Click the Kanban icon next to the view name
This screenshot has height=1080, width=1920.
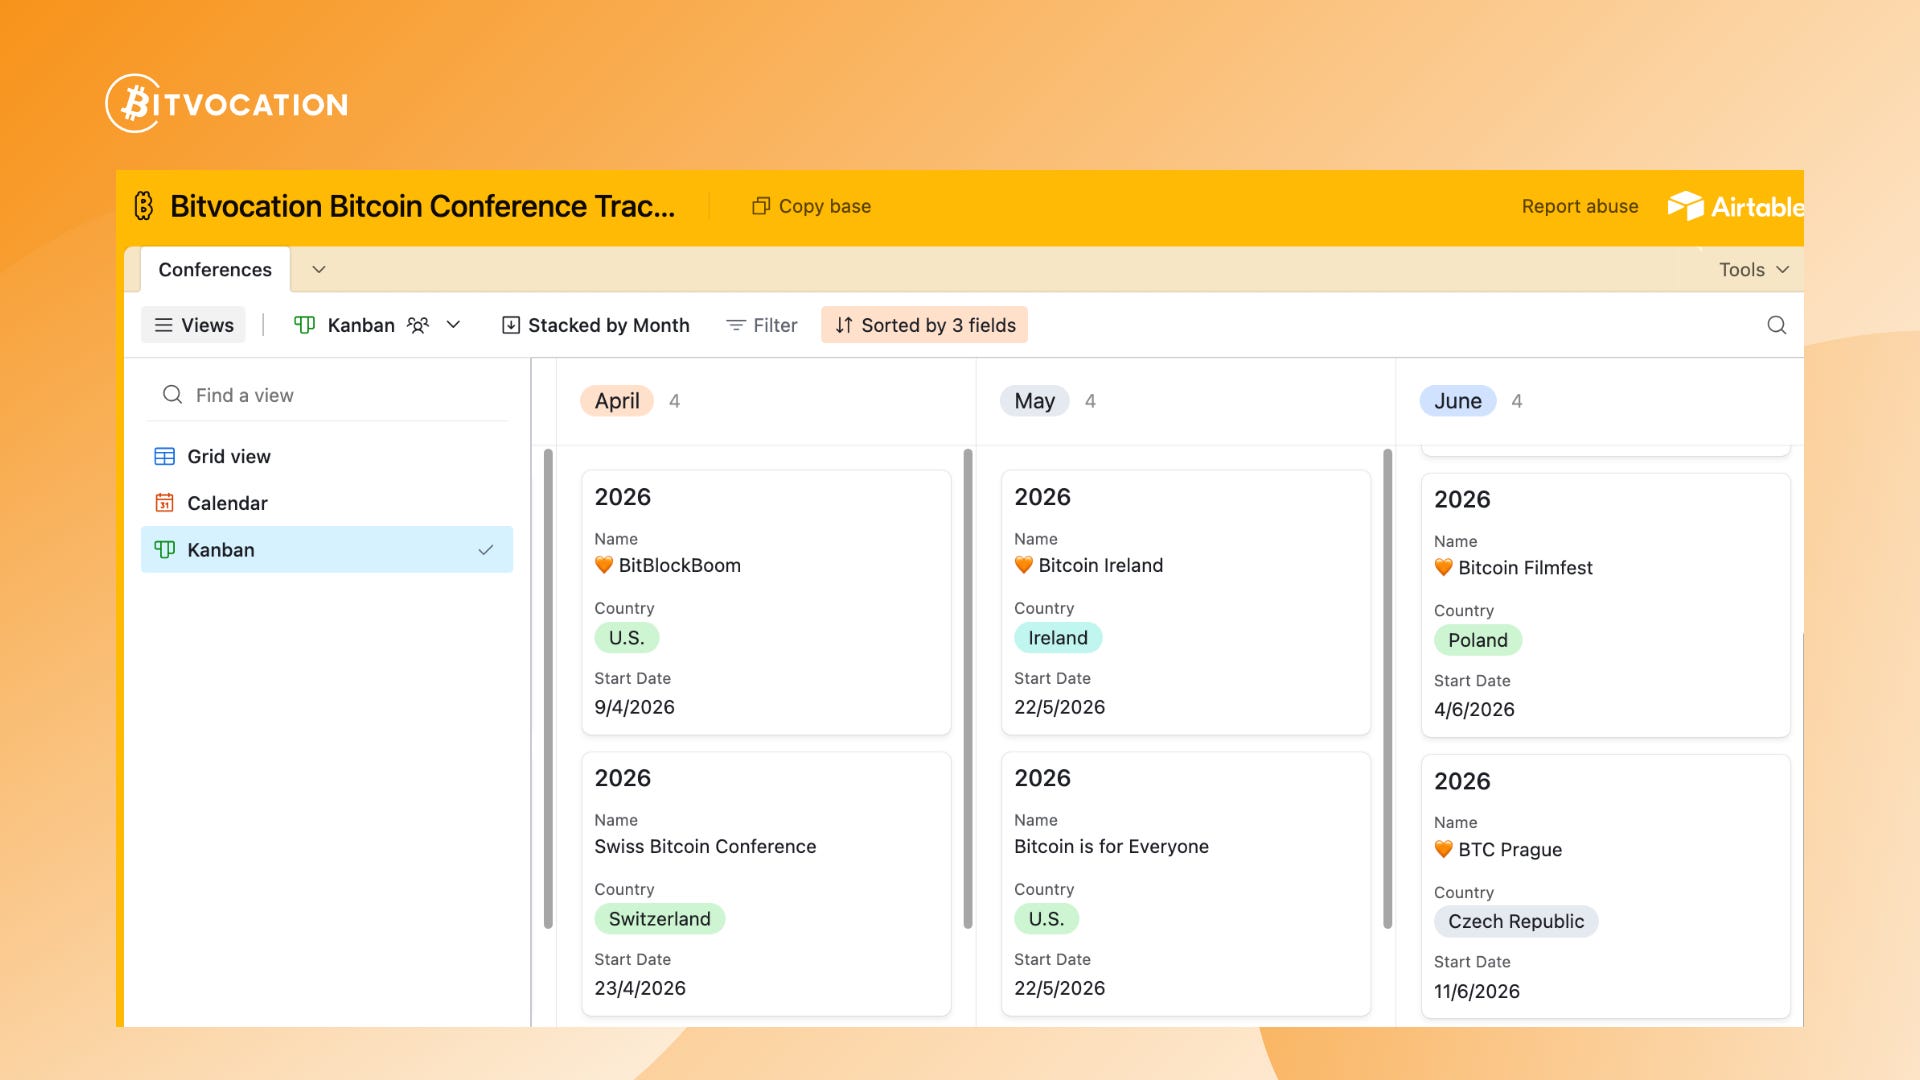[305, 324]
